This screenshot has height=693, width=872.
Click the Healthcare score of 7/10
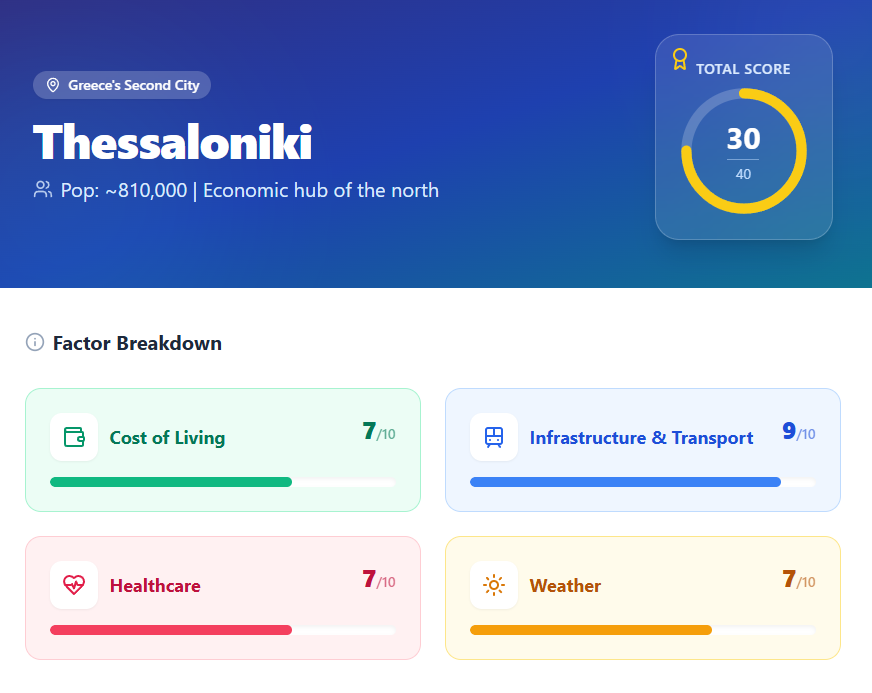coord(378,580)
